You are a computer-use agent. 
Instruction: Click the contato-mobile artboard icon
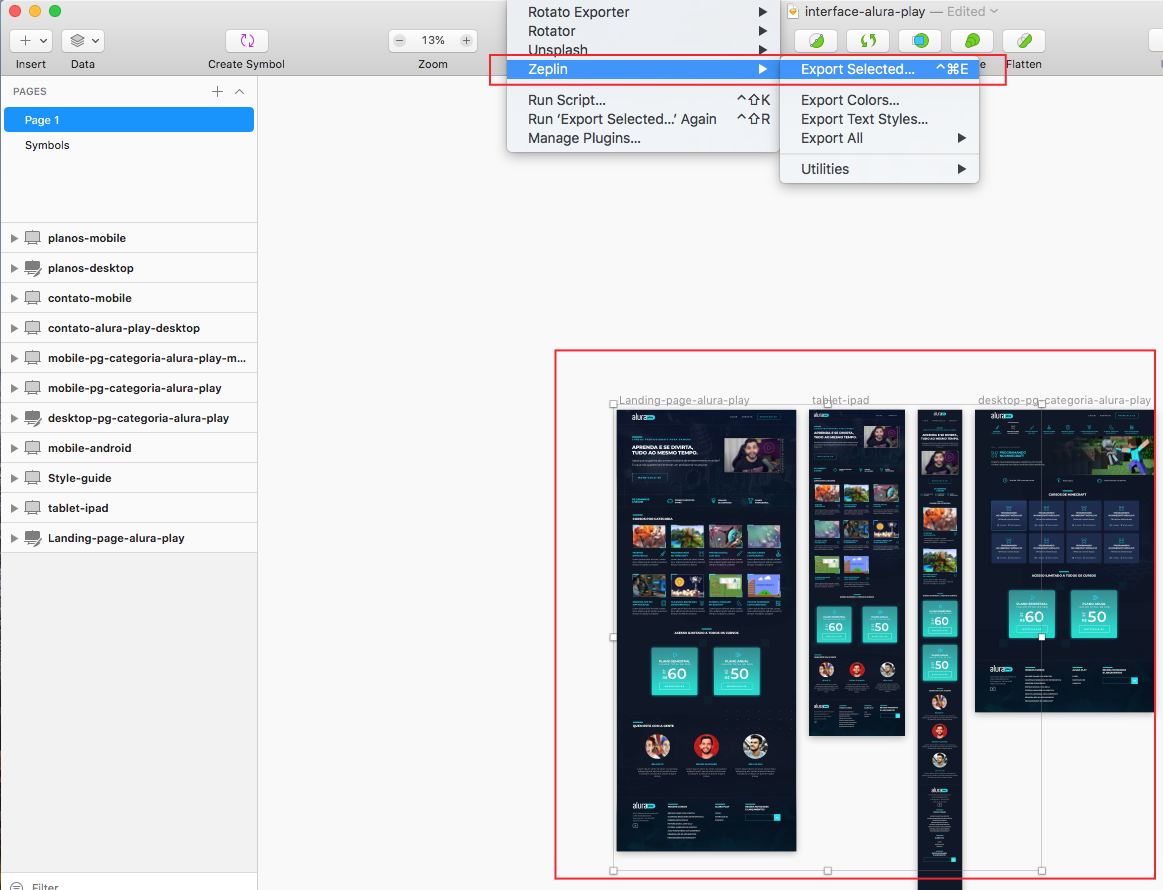33,298
